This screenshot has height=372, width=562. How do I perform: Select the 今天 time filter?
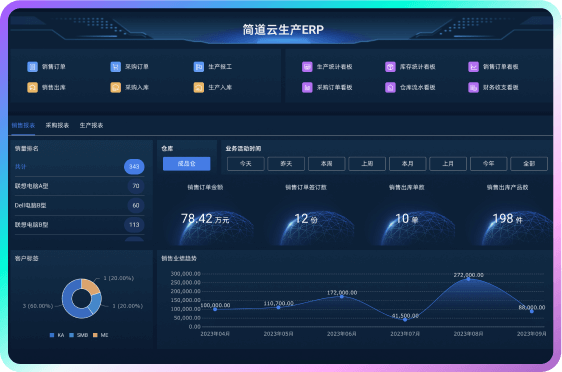pos(246,164)
